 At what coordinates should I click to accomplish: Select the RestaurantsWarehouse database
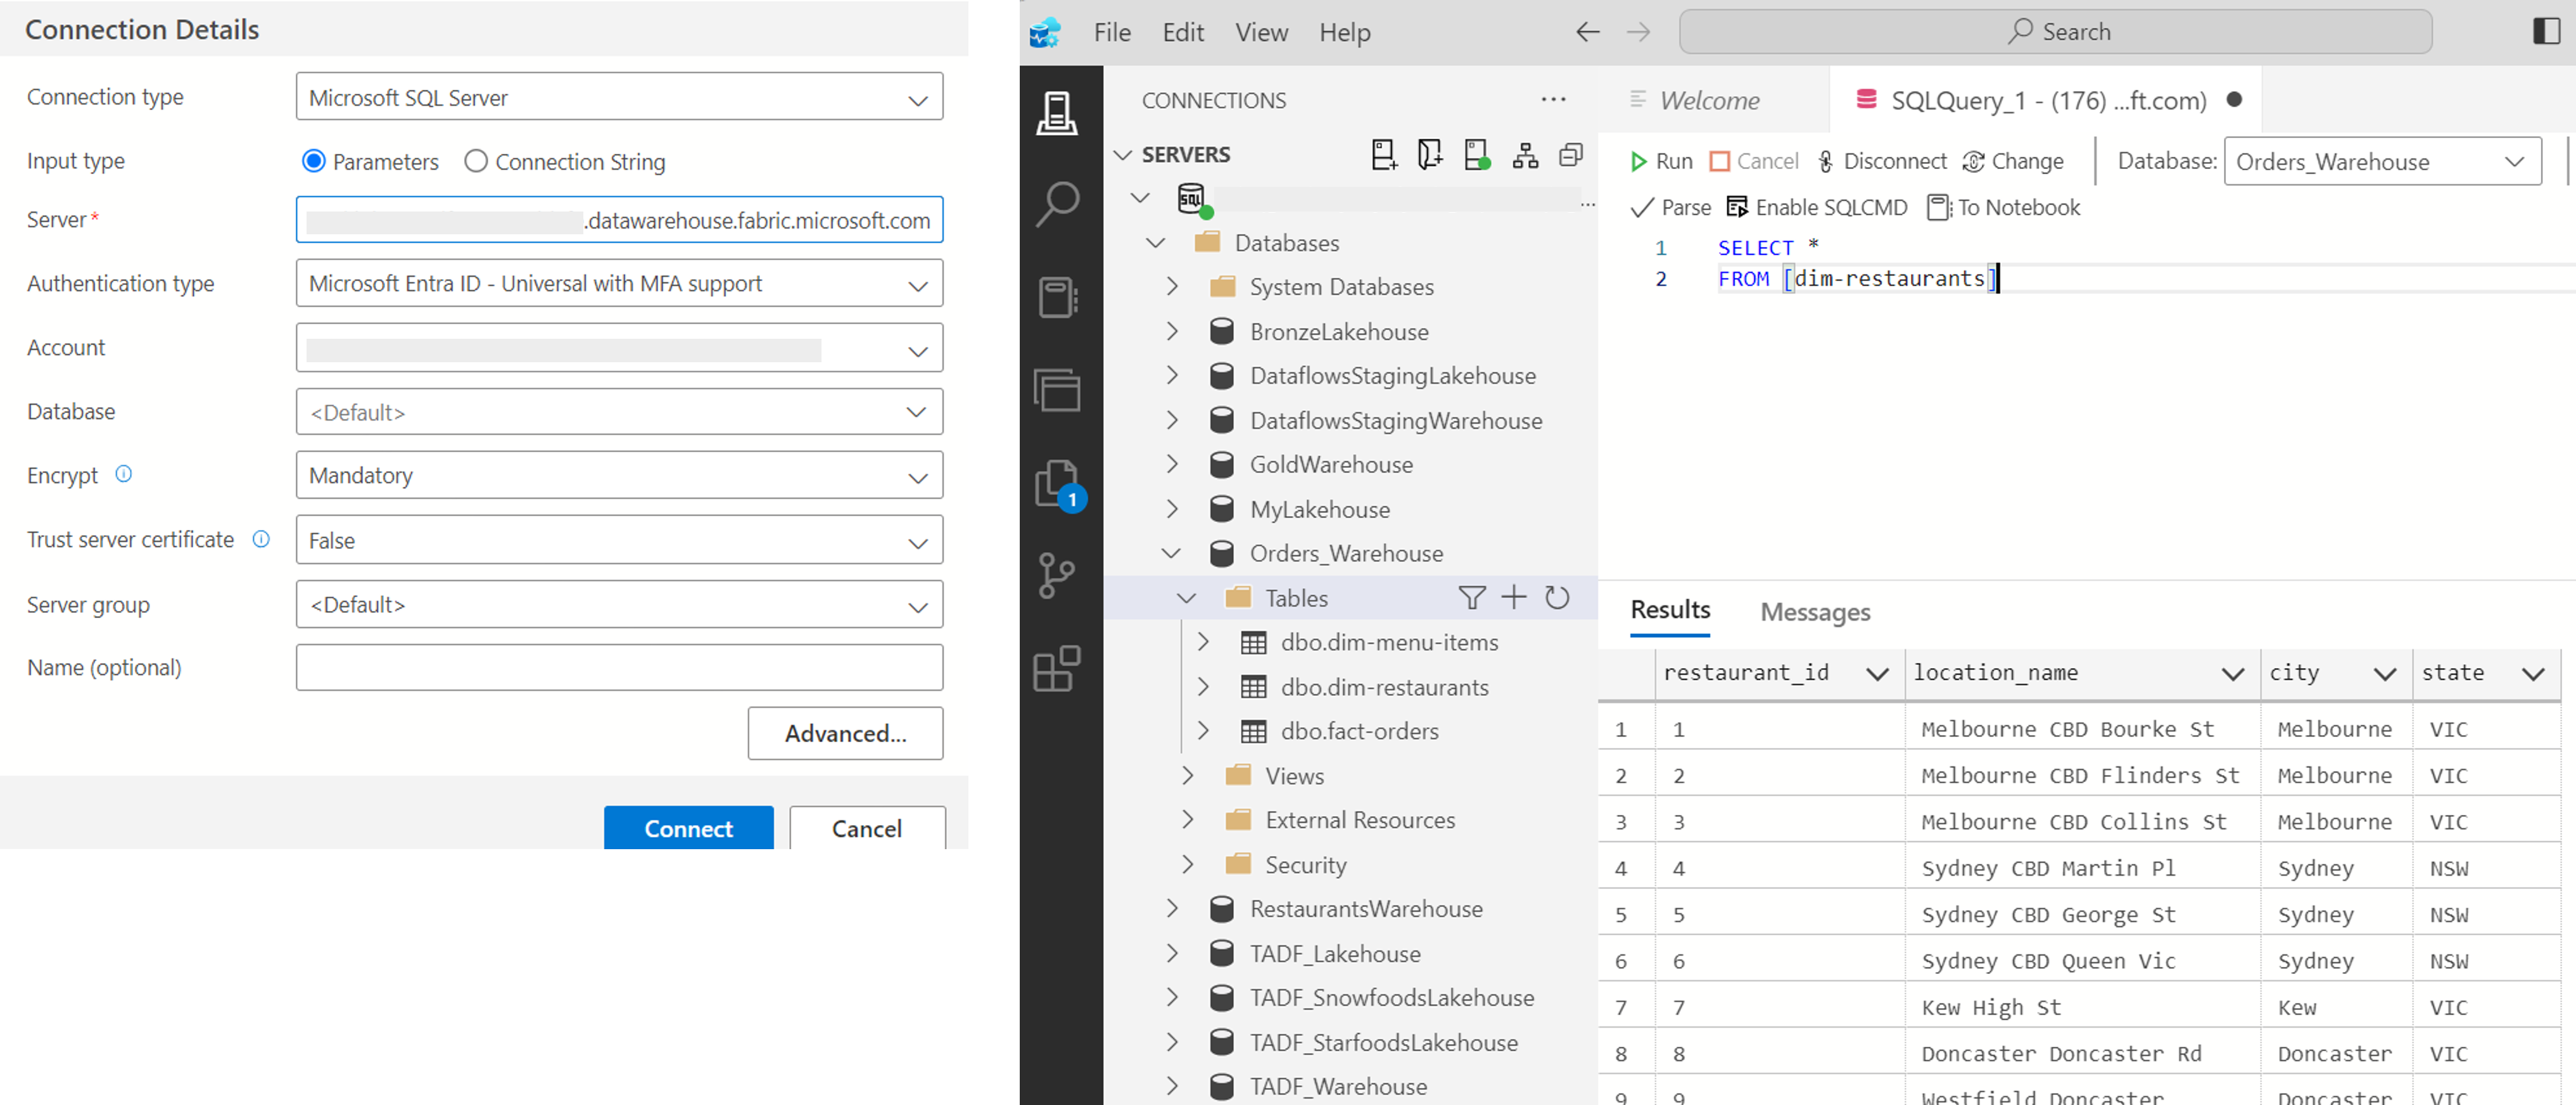(1365, 909)
